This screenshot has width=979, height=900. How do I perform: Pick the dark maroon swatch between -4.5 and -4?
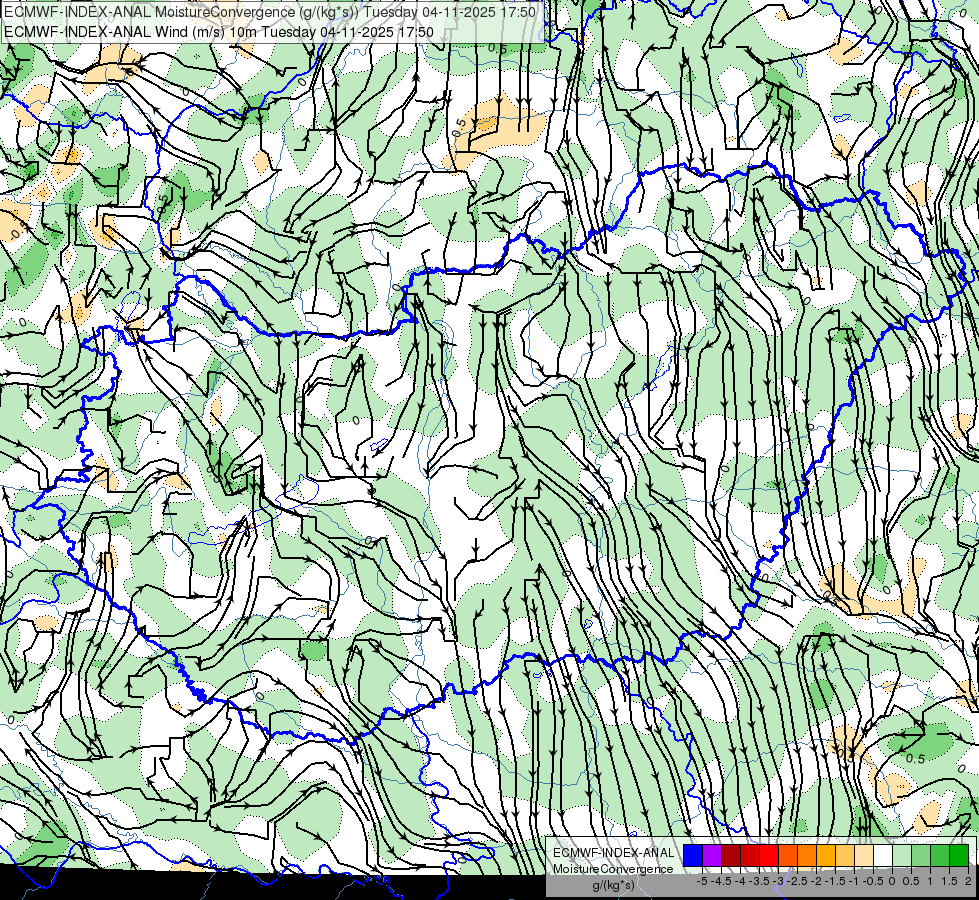tap(731, 855)
